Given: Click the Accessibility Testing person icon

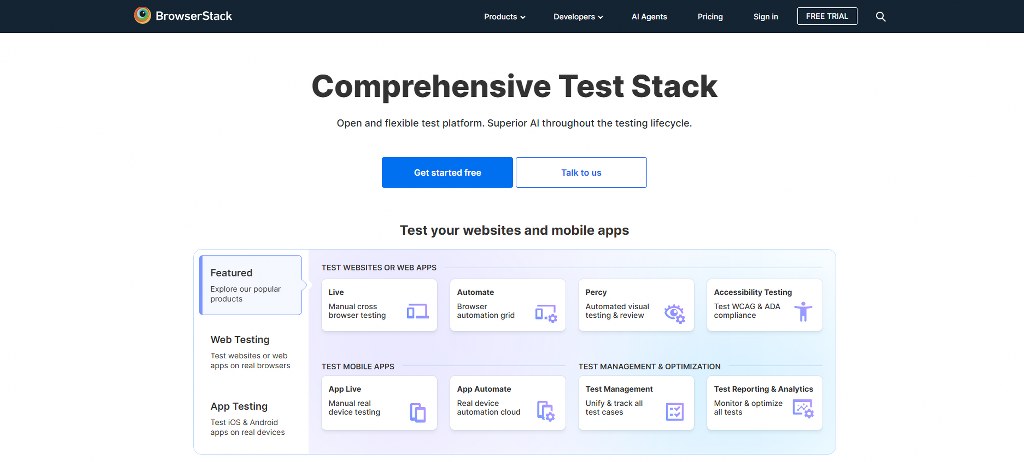Looking at the screenshot, I should (803, 312).
